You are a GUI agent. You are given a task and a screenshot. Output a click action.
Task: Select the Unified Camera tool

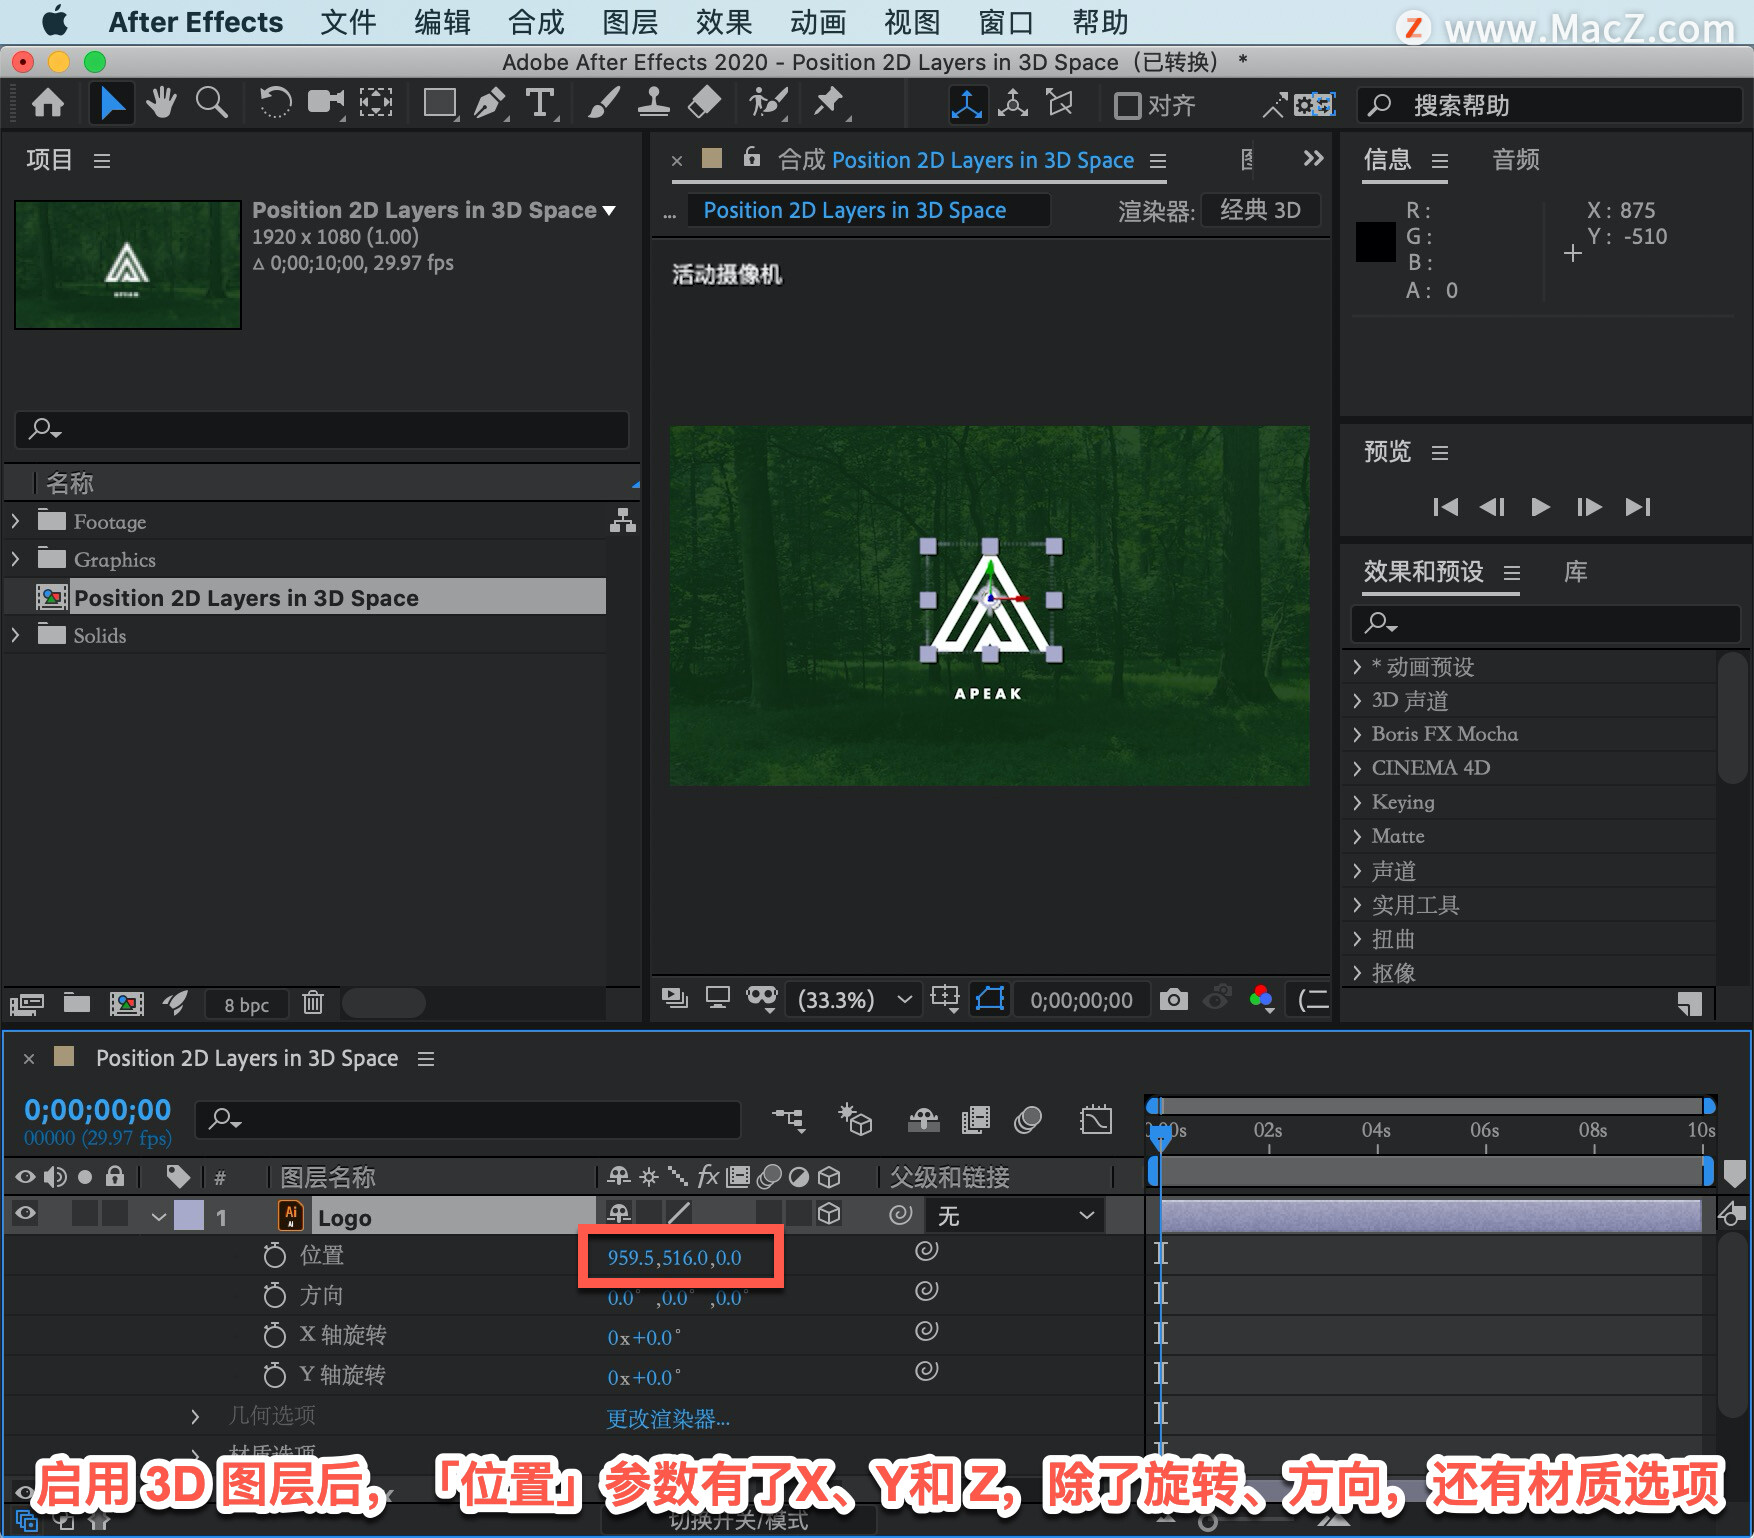tap(326, 103)
